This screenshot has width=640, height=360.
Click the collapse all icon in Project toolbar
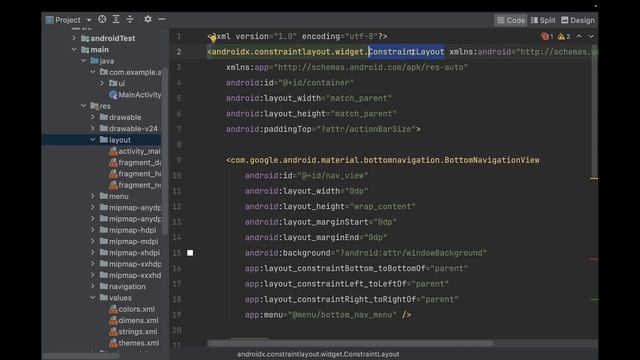pos(130,19)
